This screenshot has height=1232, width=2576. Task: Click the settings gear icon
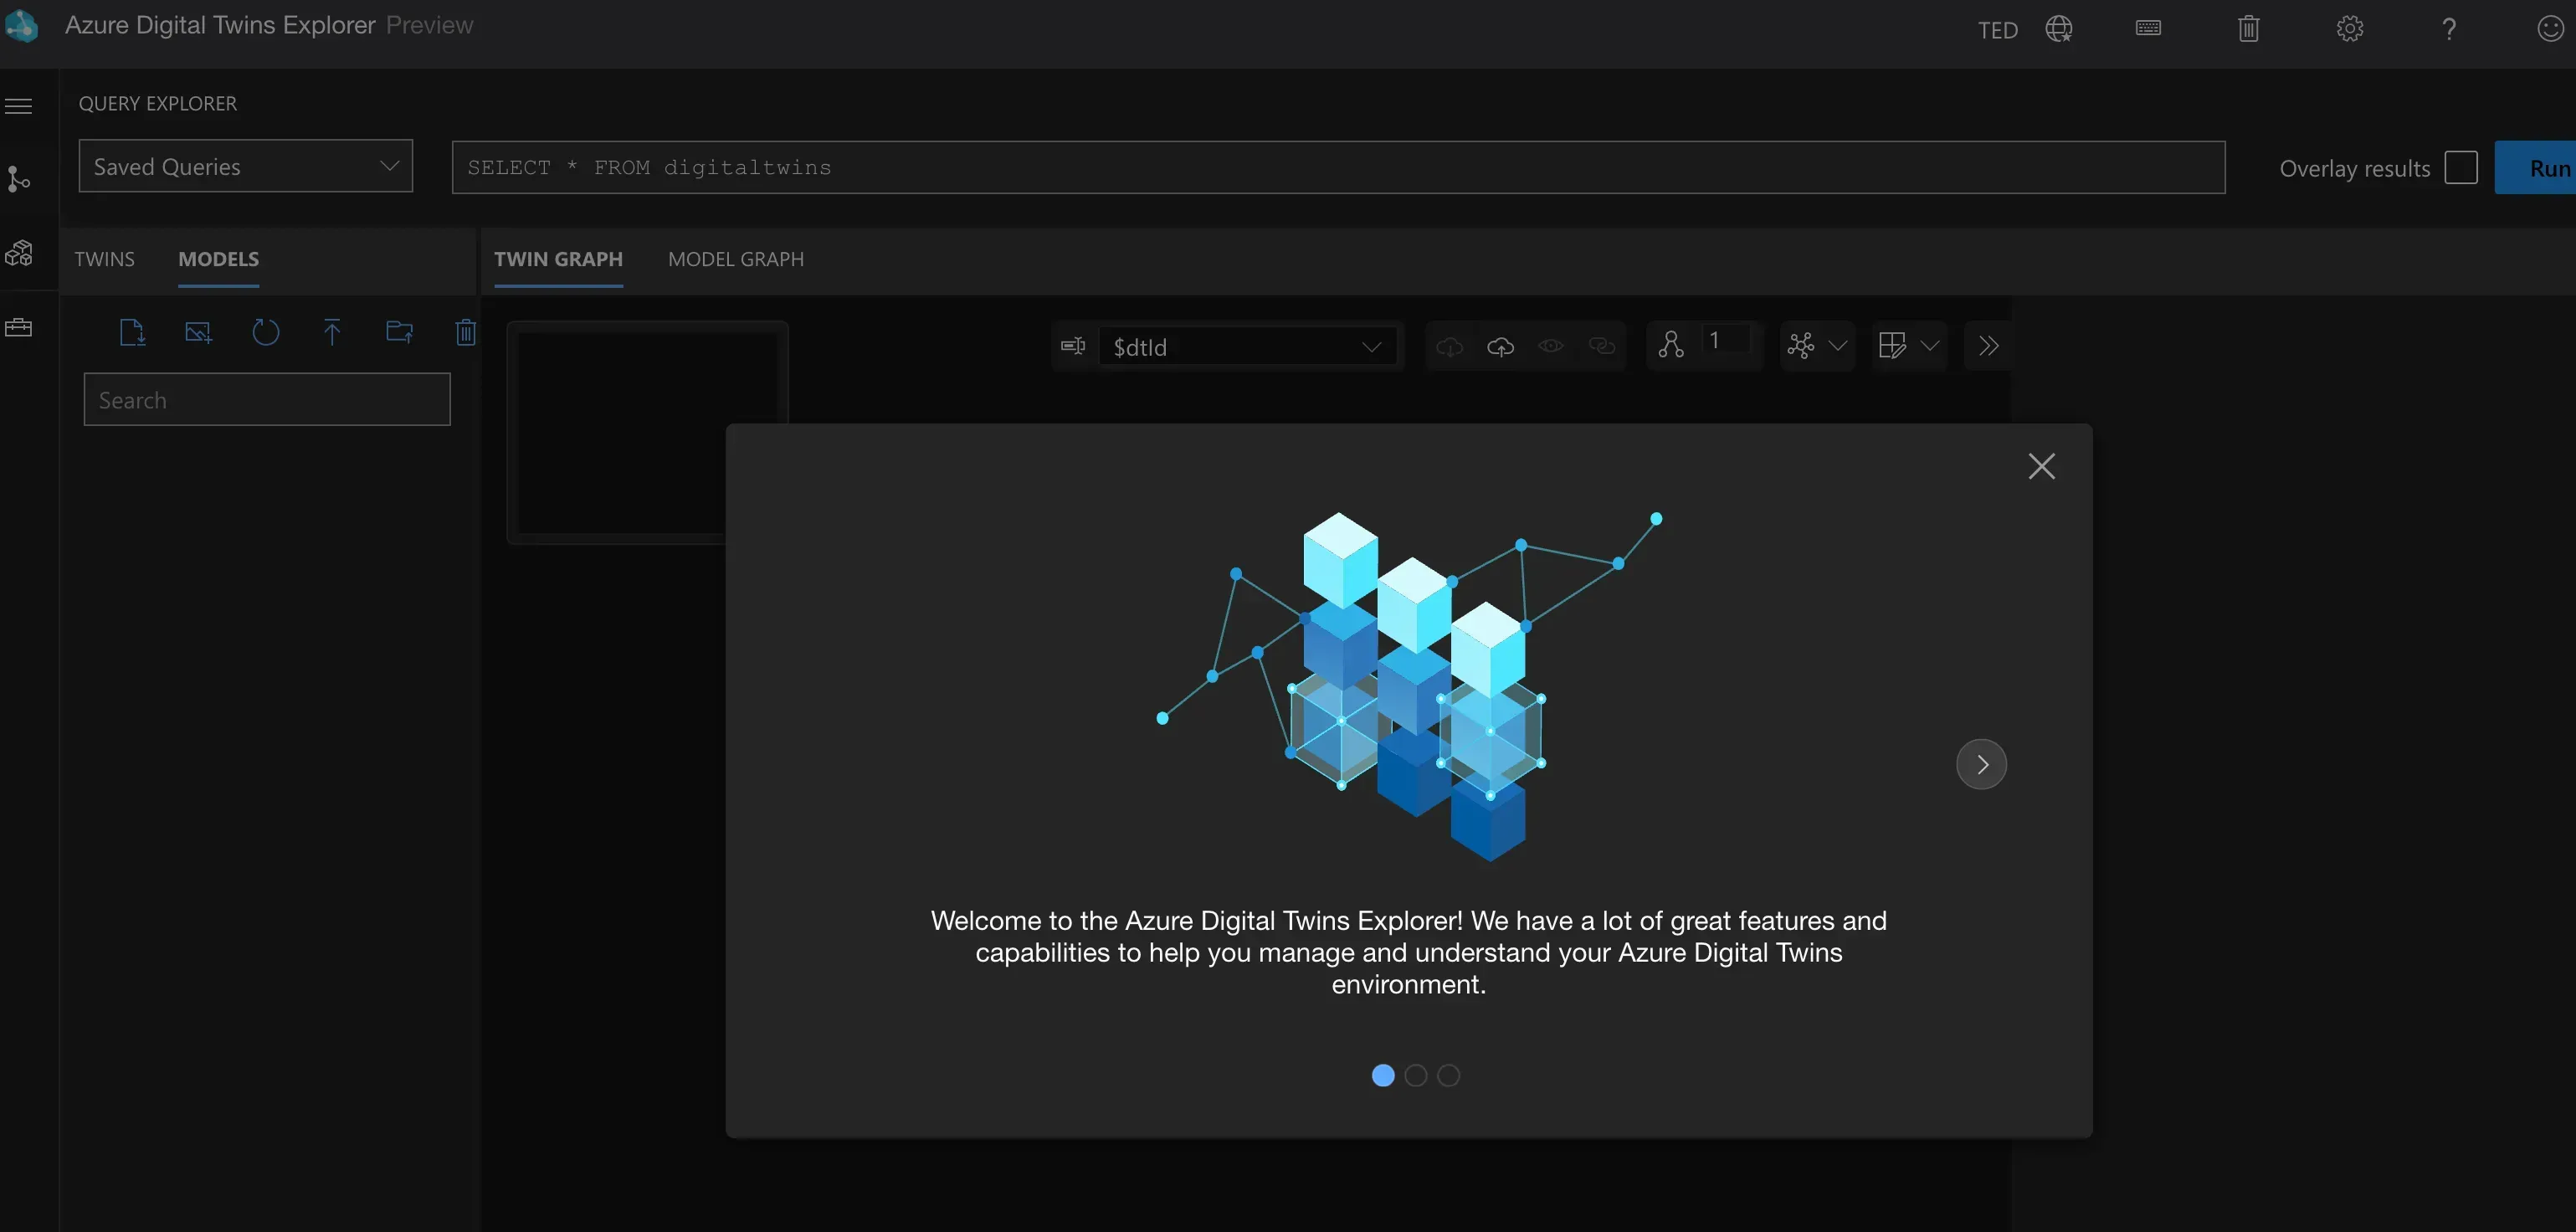pos(2349,29)
